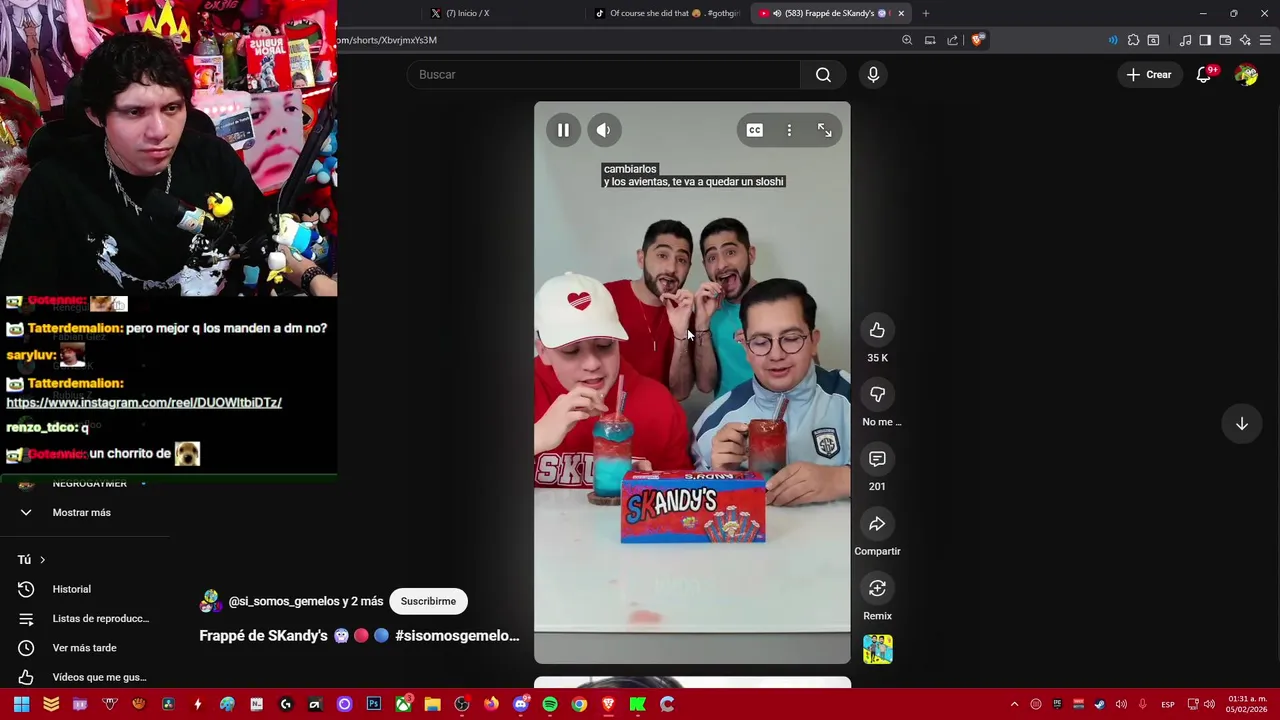Open the Brave playlist music note icon
The image size is (1280, 720).
click(1185, 40)
